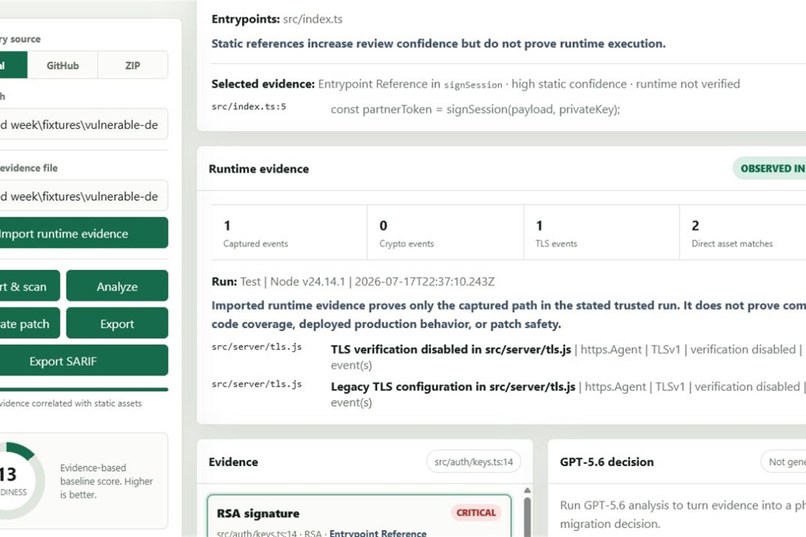Click the Evidence panel scrollbar up arrow
The width and height of the screenshot is (806, 537).
coord(527,491)
